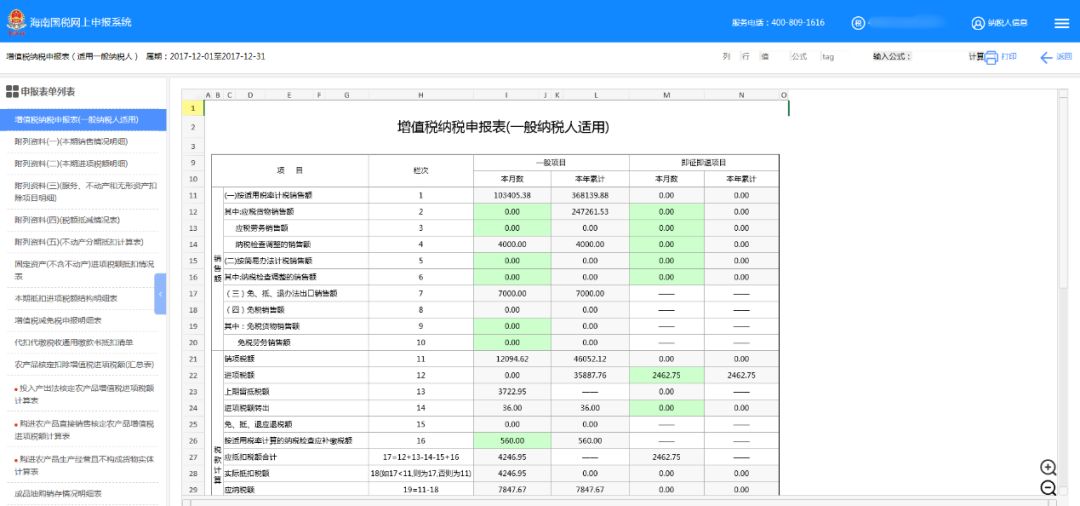This screenshot has width=1080, height=506.
Task: Click the title 增值税纳税申报表(一般纳税人适用) in sheet
Action: (503, 127)
